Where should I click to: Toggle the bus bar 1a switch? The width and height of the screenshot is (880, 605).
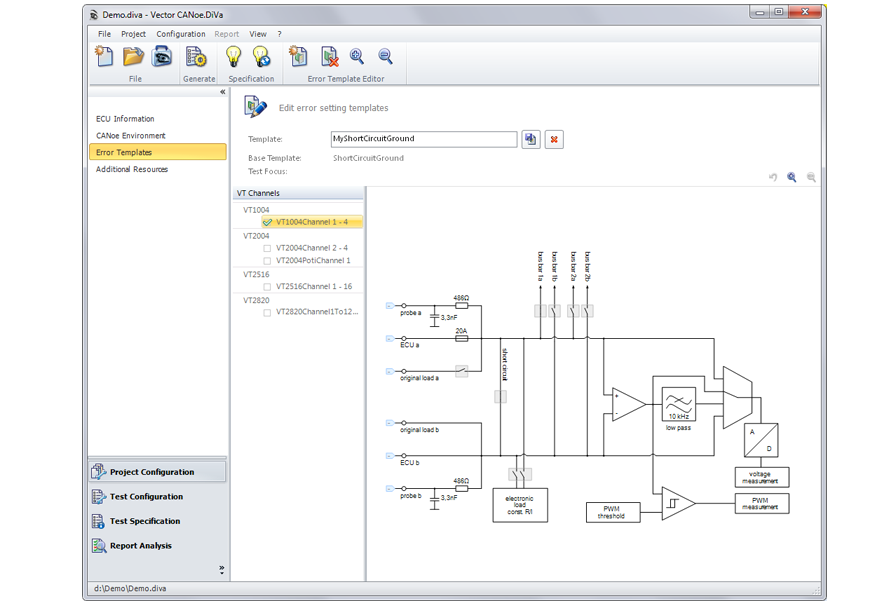click(x=540, y=311)
